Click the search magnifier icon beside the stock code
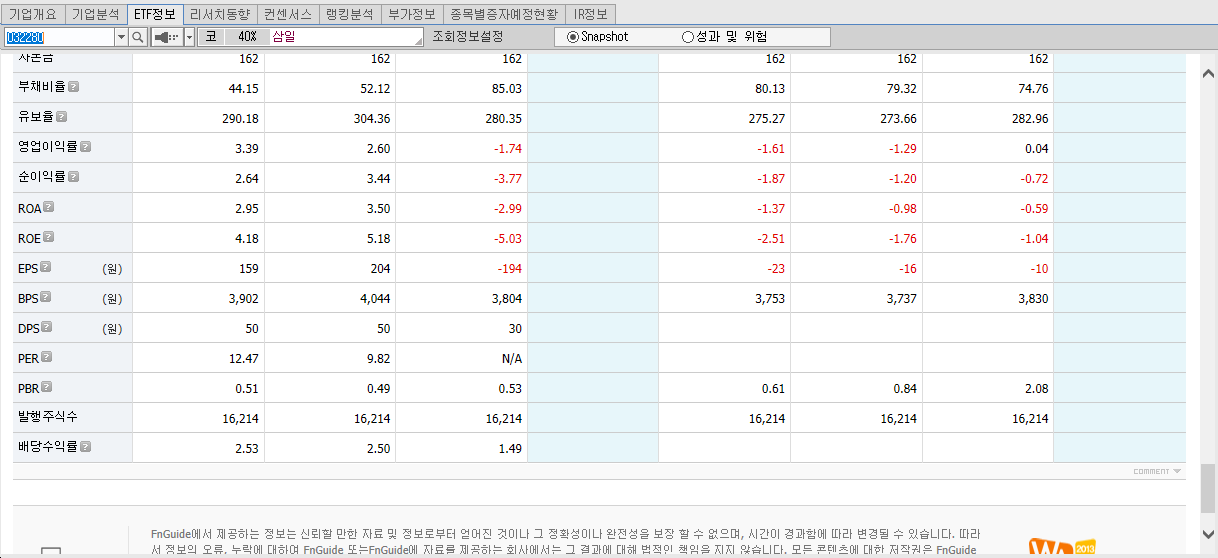This screenshot has width=1218, height=558. [x=138, y=37]
